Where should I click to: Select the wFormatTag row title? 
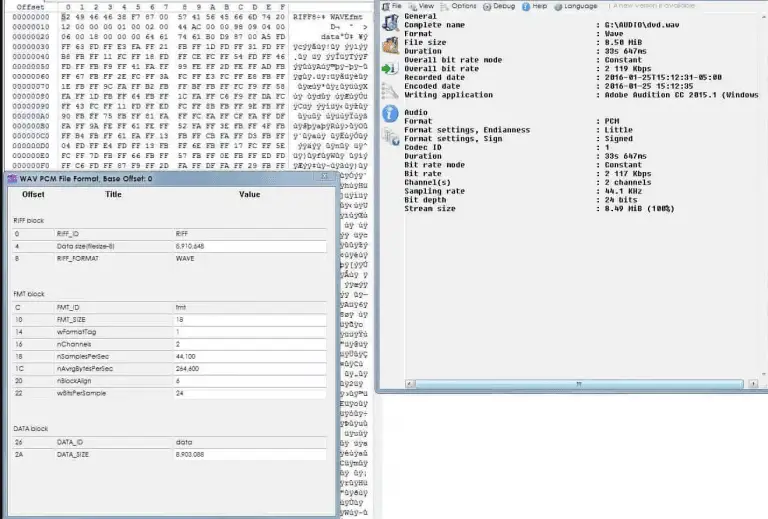click(x=76, y=332)
